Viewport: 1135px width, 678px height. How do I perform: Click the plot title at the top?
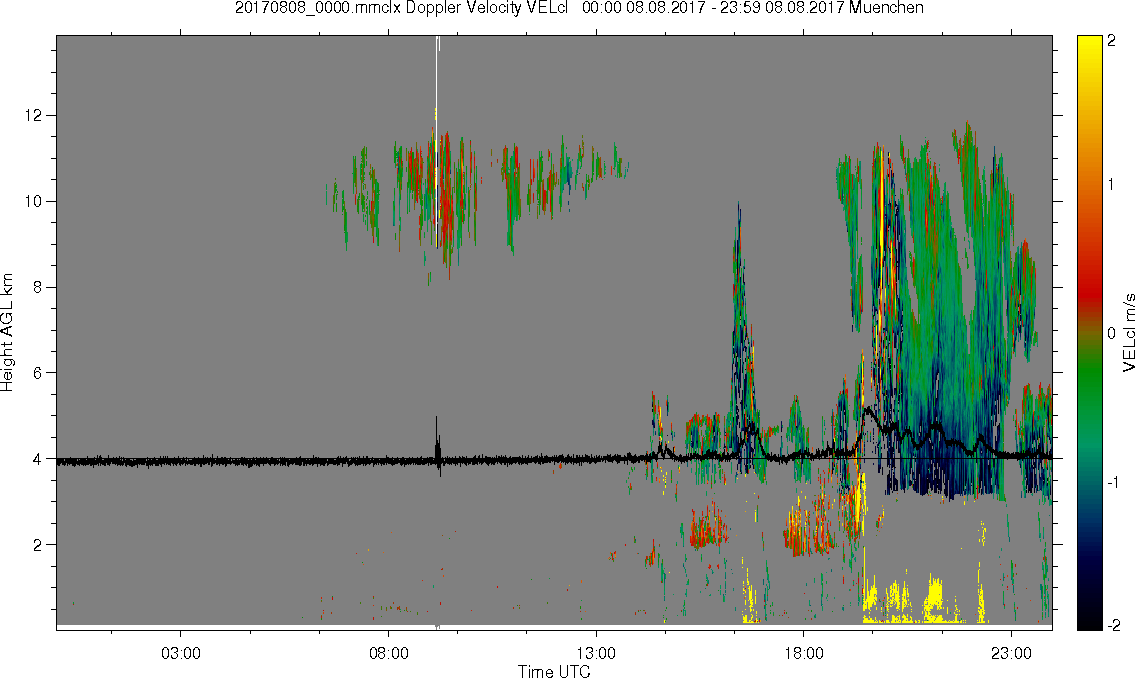coord(579,8)
